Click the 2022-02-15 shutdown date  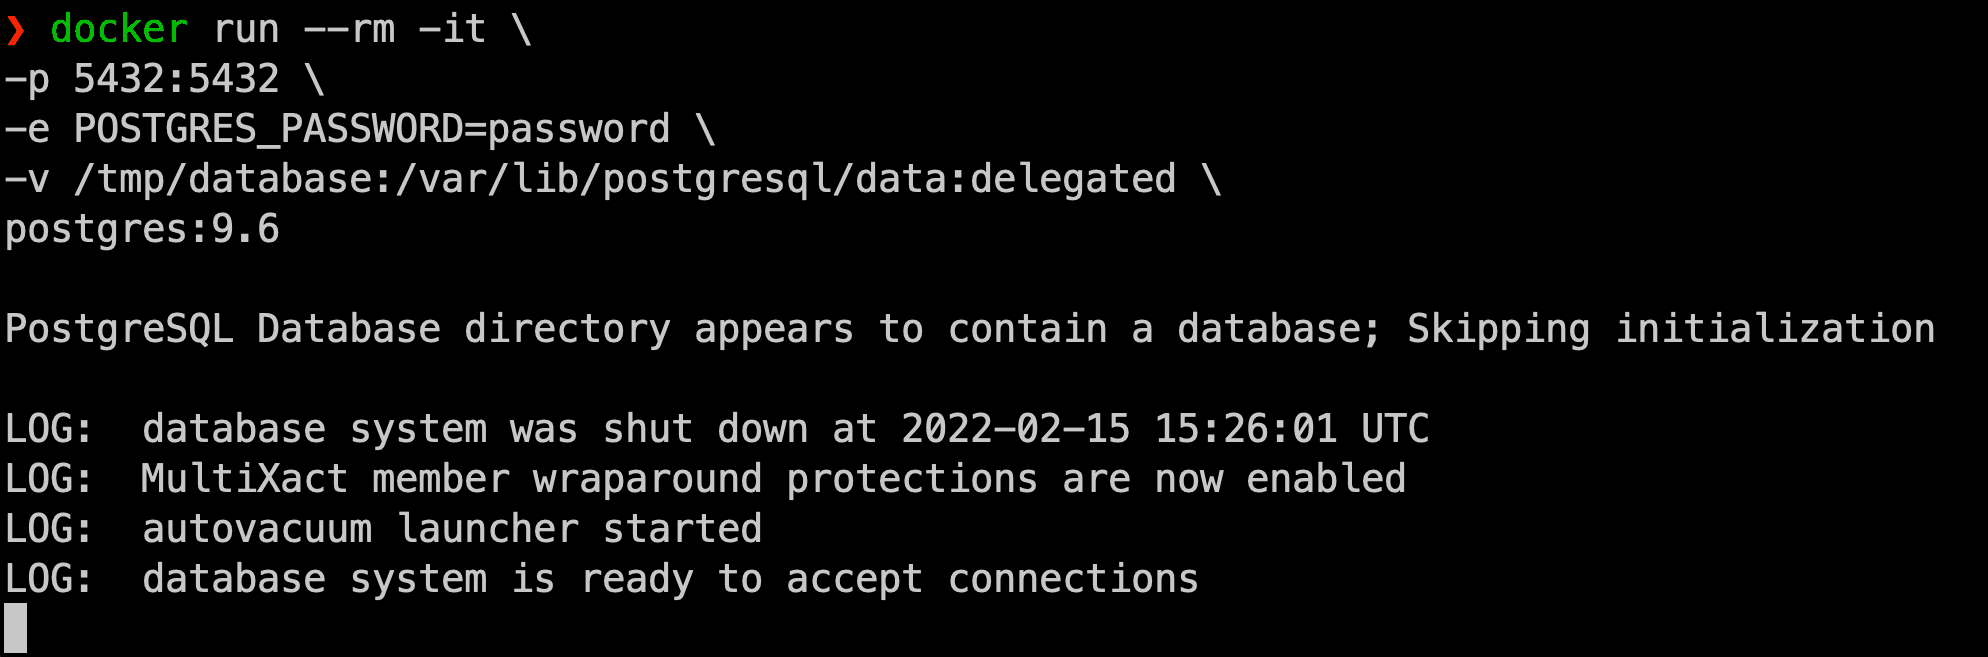(1015, 429)
